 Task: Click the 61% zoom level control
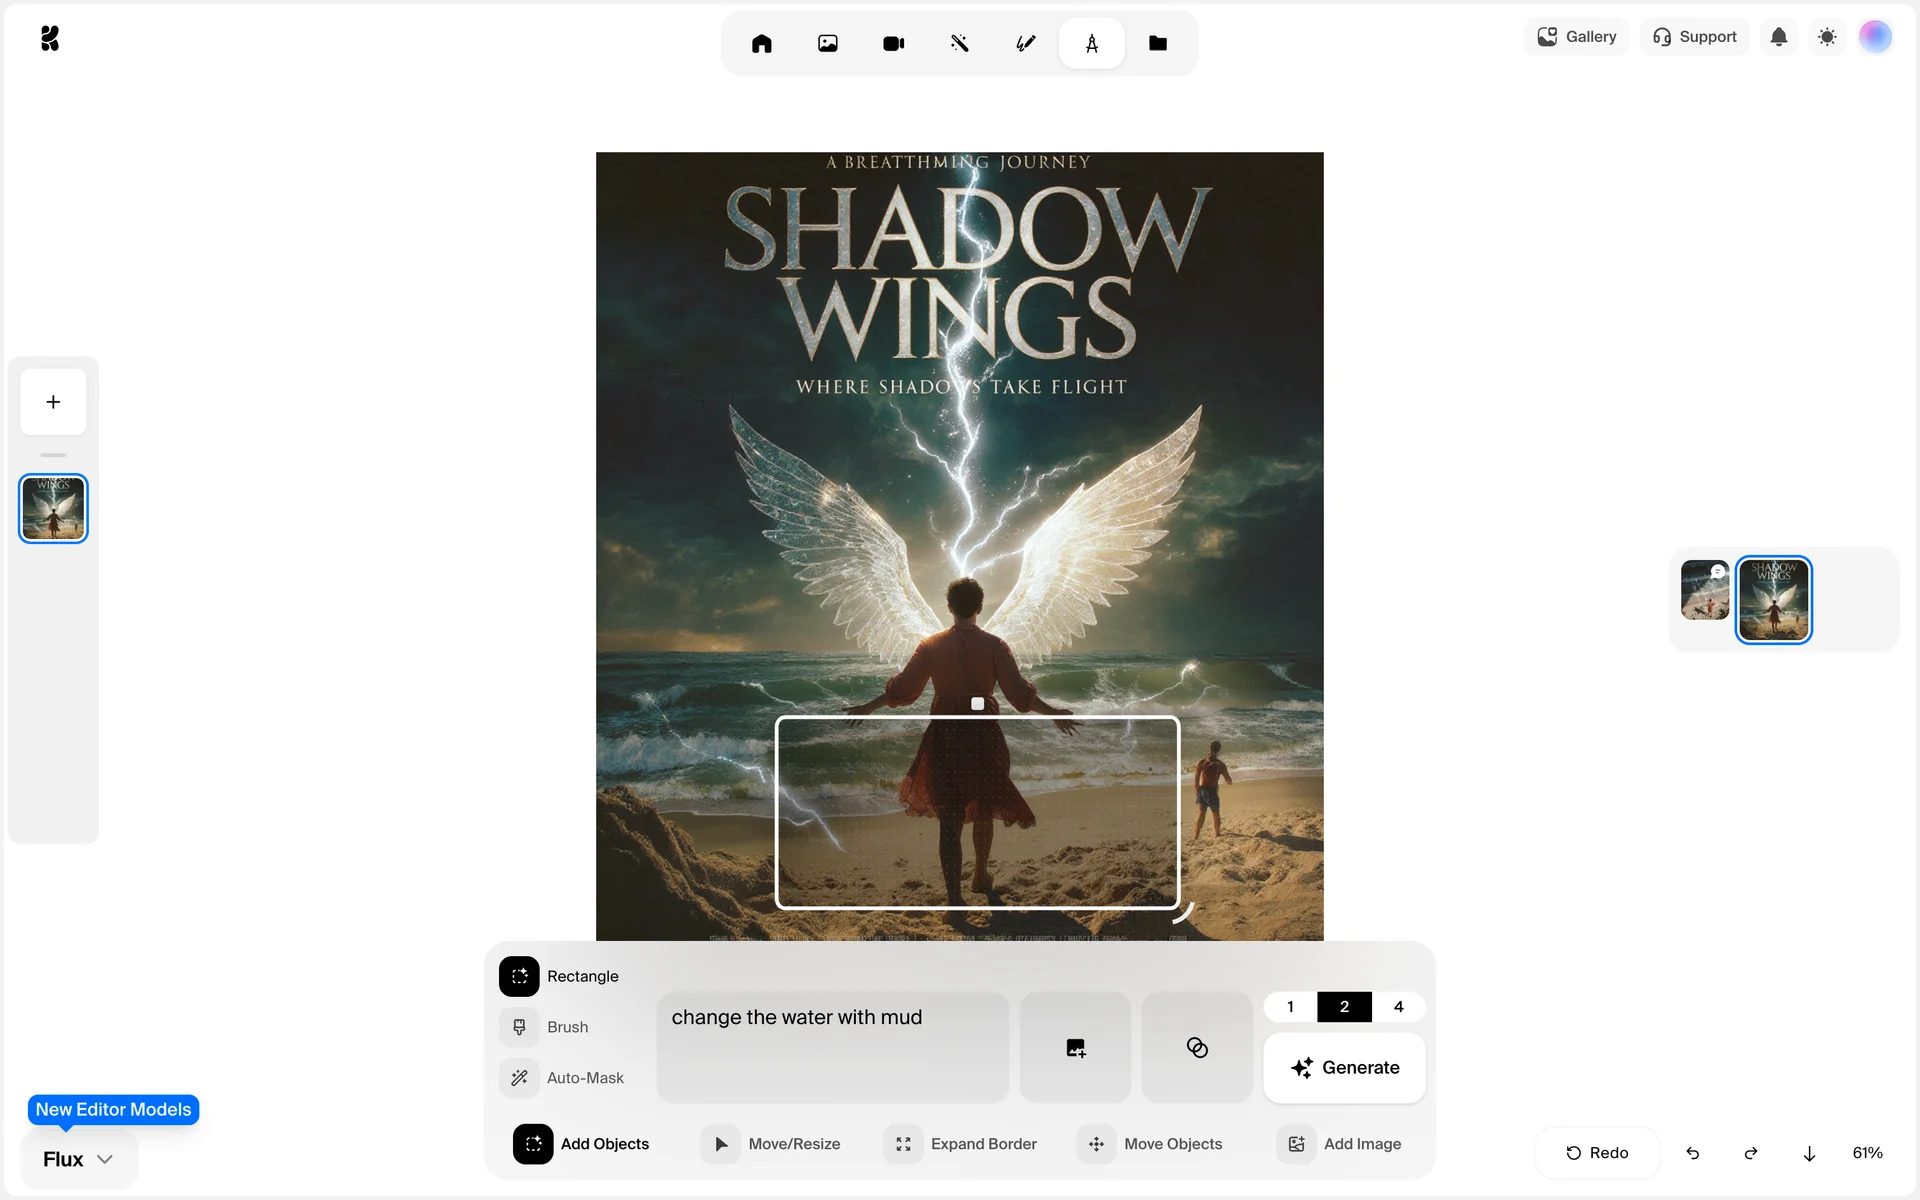[x=1867, y=1153]
